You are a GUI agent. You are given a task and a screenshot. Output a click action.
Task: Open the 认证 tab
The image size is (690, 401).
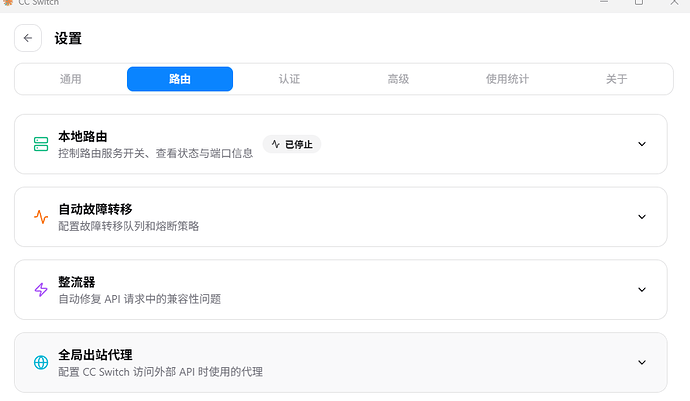(x=289, y=79)
